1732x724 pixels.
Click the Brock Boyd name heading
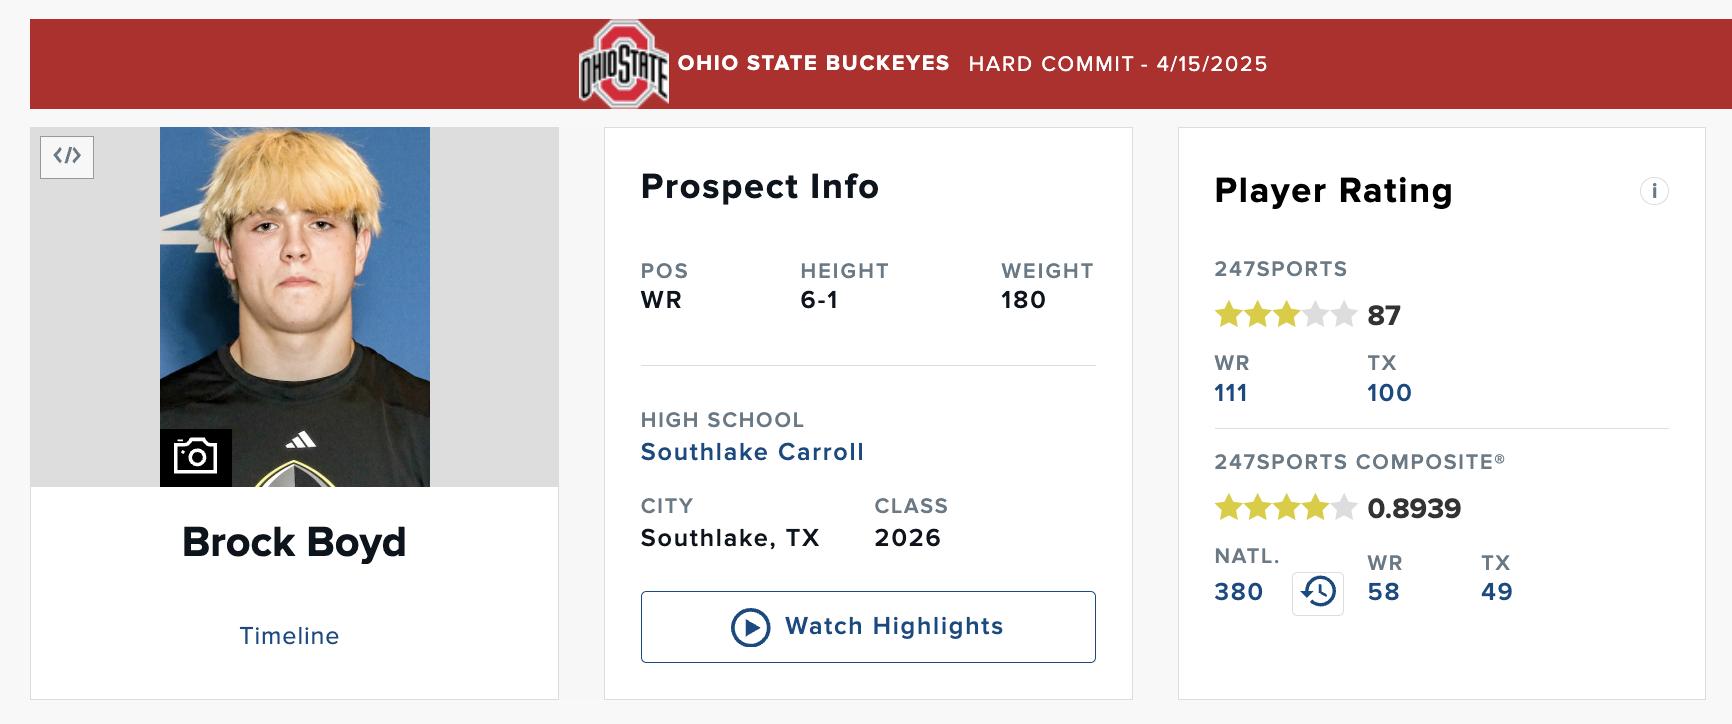pos(294,542)
